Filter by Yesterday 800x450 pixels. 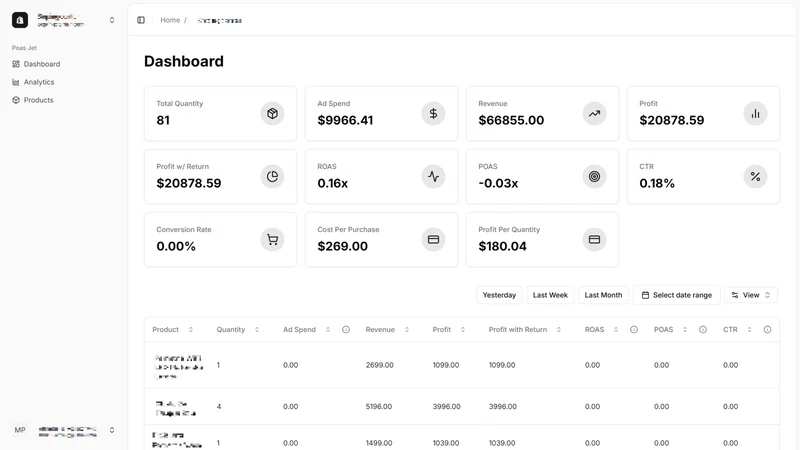[x=499, y=295]
